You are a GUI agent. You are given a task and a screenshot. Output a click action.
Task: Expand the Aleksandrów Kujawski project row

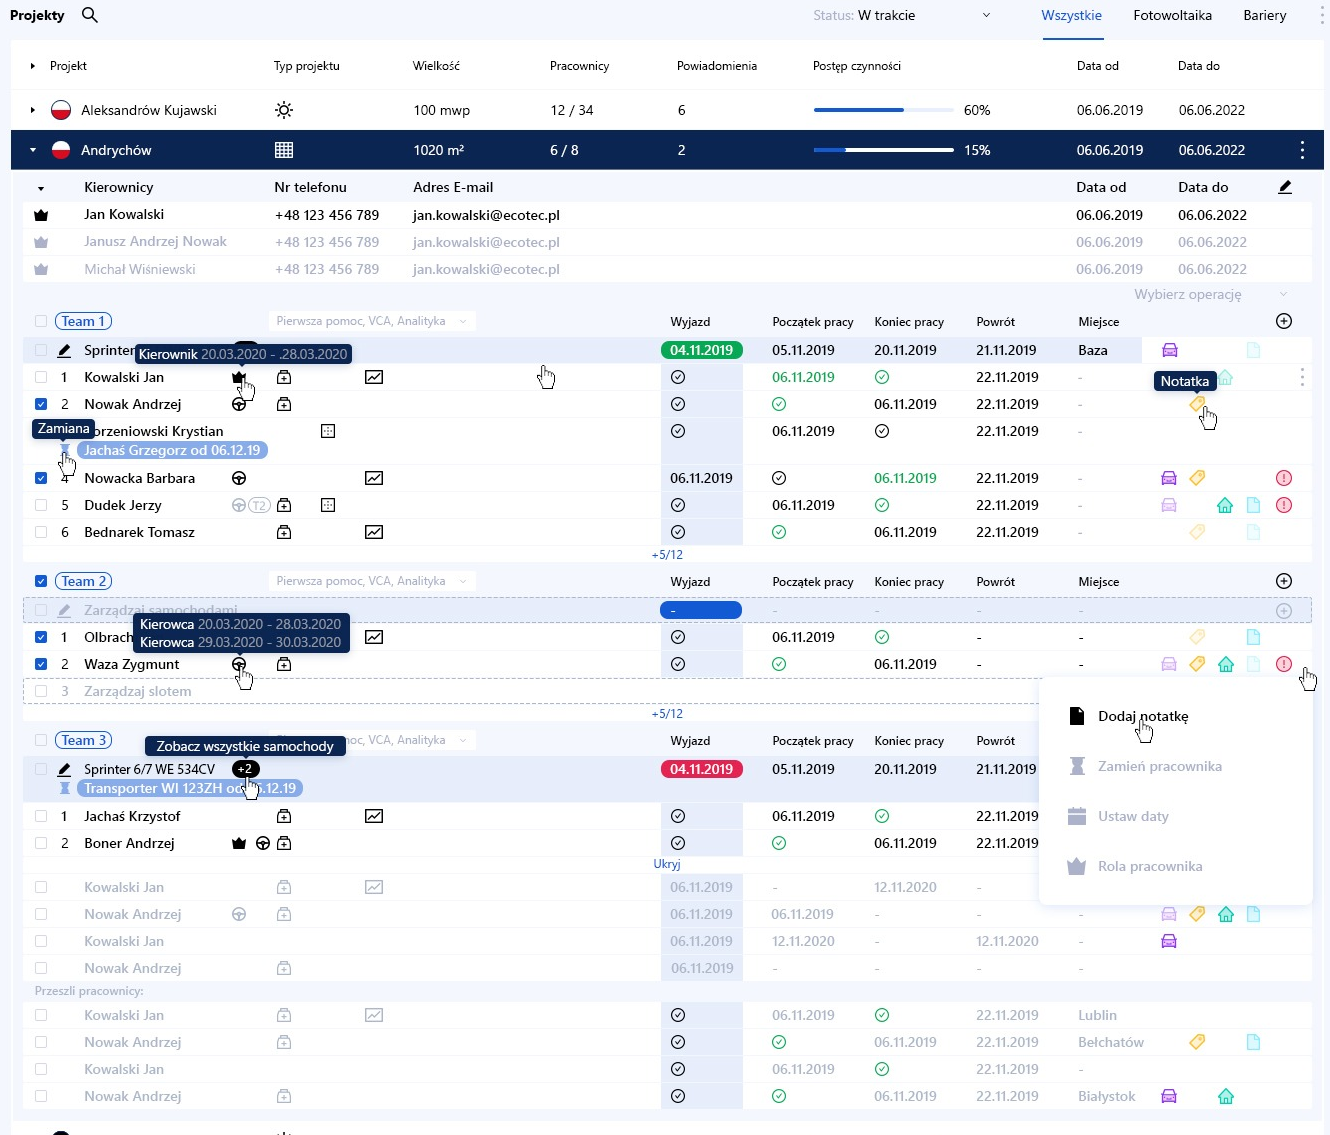pyautogui.click(x=33, y=110)
